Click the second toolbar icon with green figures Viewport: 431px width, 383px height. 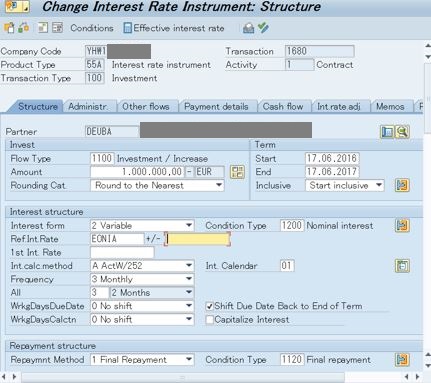point(23,28)
